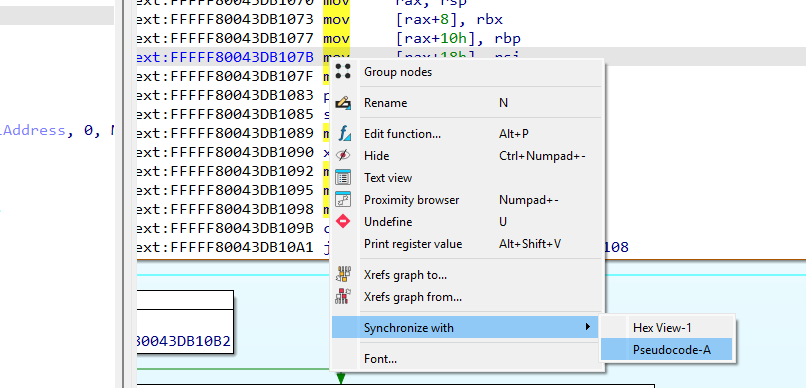The width and height of the screenshot is (806, 388).
Task: Click the Proximity browser icon
Action: click(x=343, y=200)
